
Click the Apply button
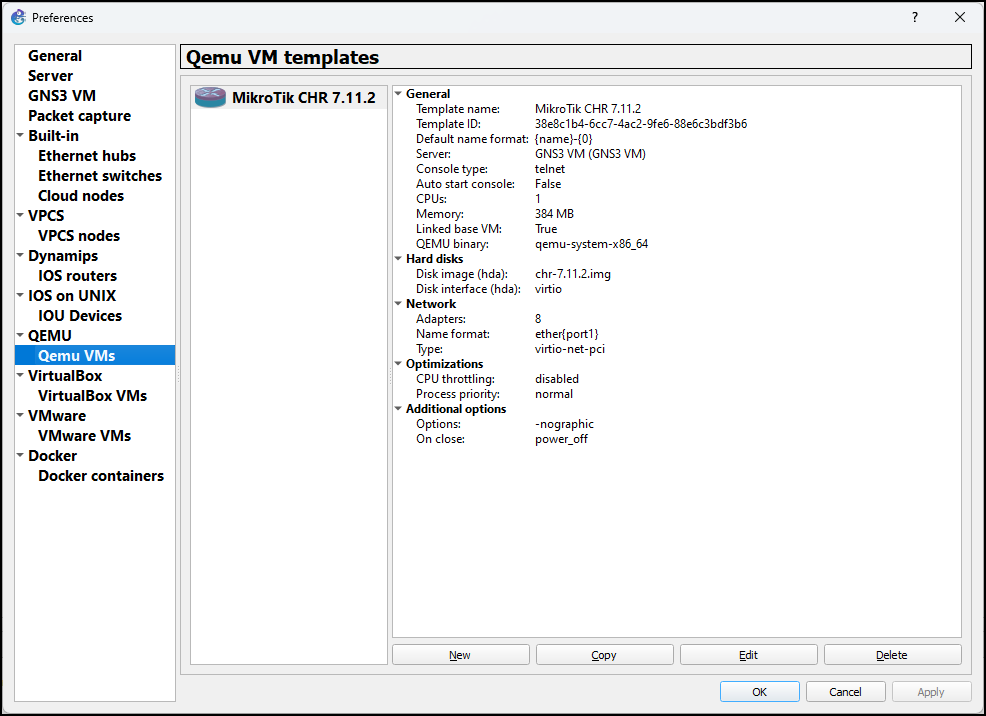tap(931, 691)
